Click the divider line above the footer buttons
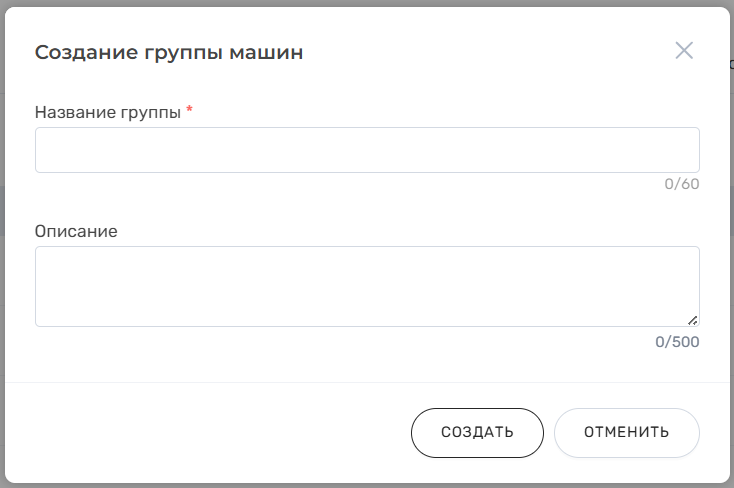Image resolution: width=734 pixels, height=488 pixels. (x=367, y=382)
